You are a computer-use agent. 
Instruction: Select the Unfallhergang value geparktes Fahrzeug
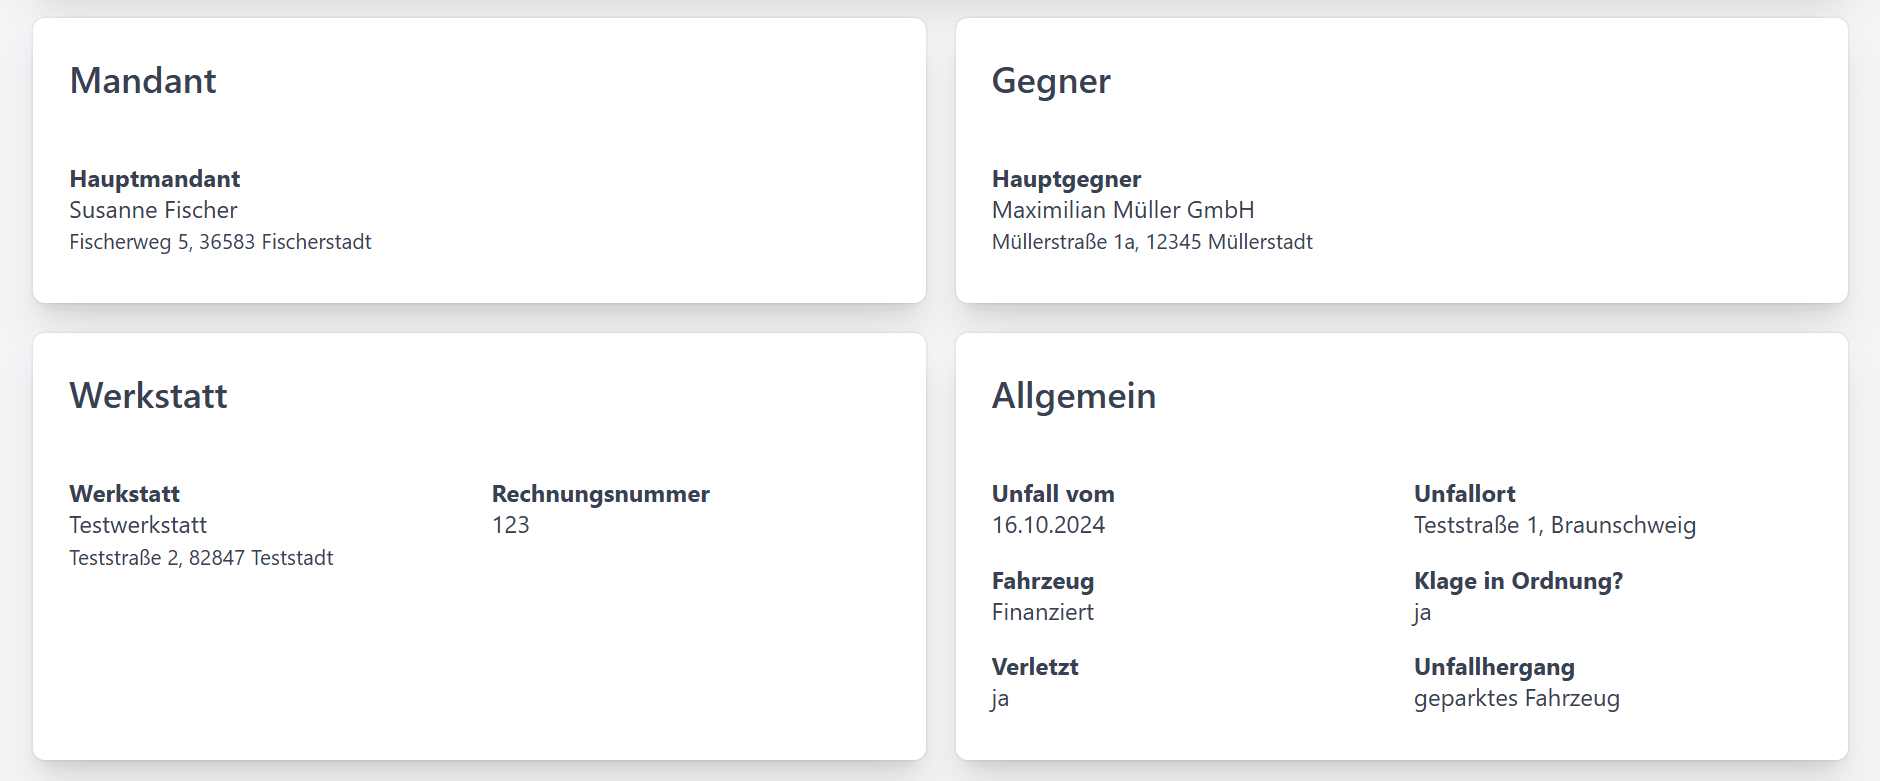point(1516,698)
